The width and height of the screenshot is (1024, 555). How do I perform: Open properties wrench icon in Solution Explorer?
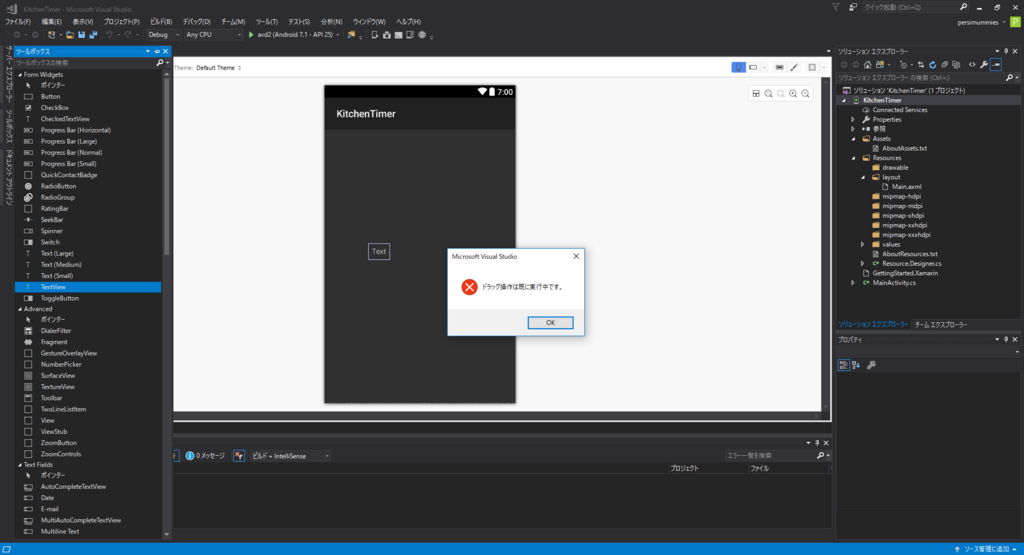(984, 65)
